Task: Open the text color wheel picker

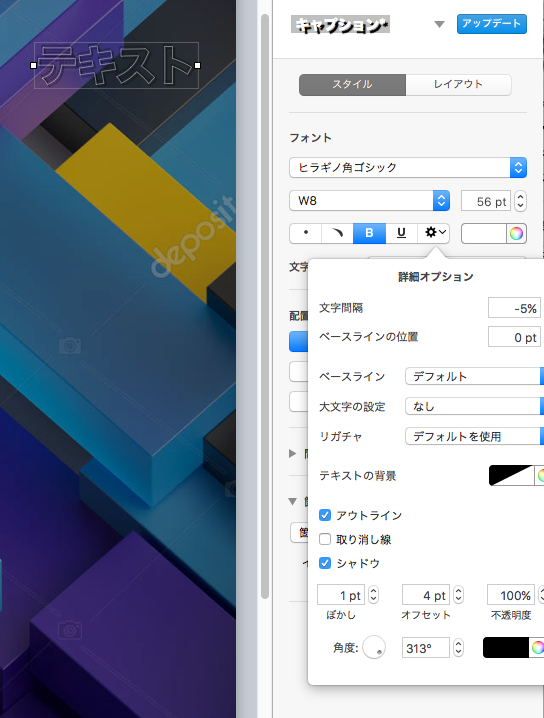Action: tap(516, 234)
